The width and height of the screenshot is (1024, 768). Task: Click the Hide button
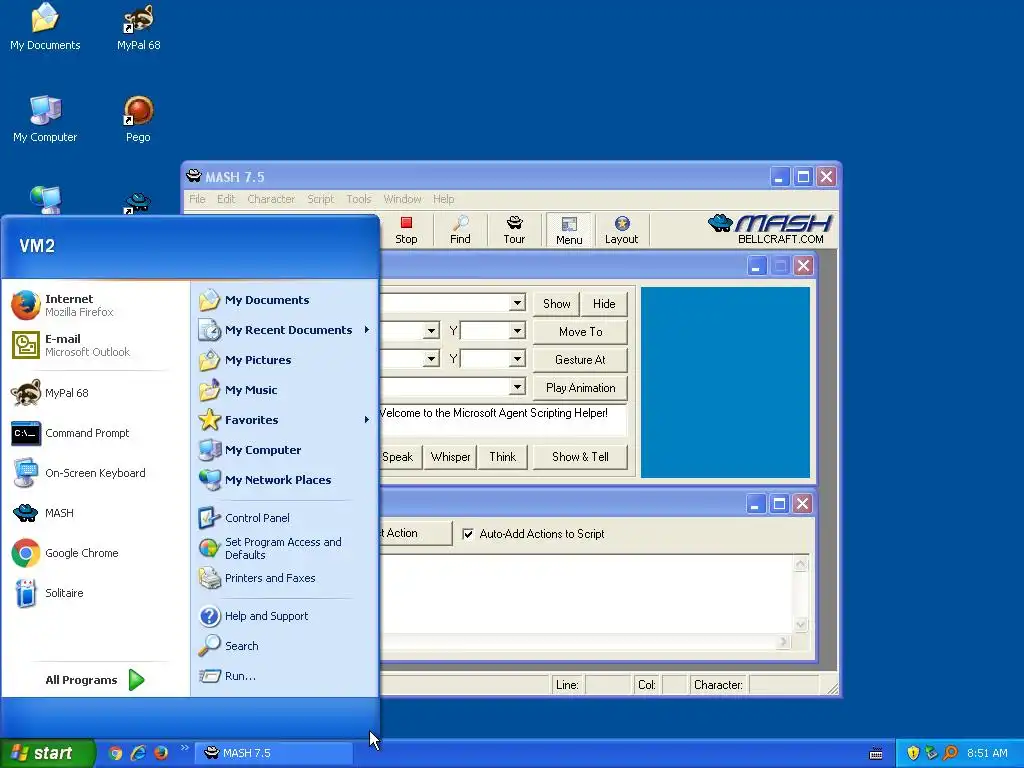604,304
